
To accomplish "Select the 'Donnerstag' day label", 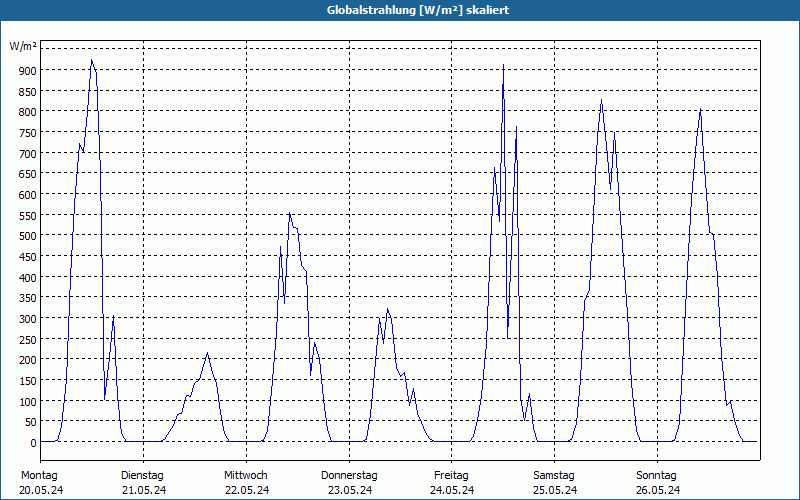I will [x=349, y=476].
